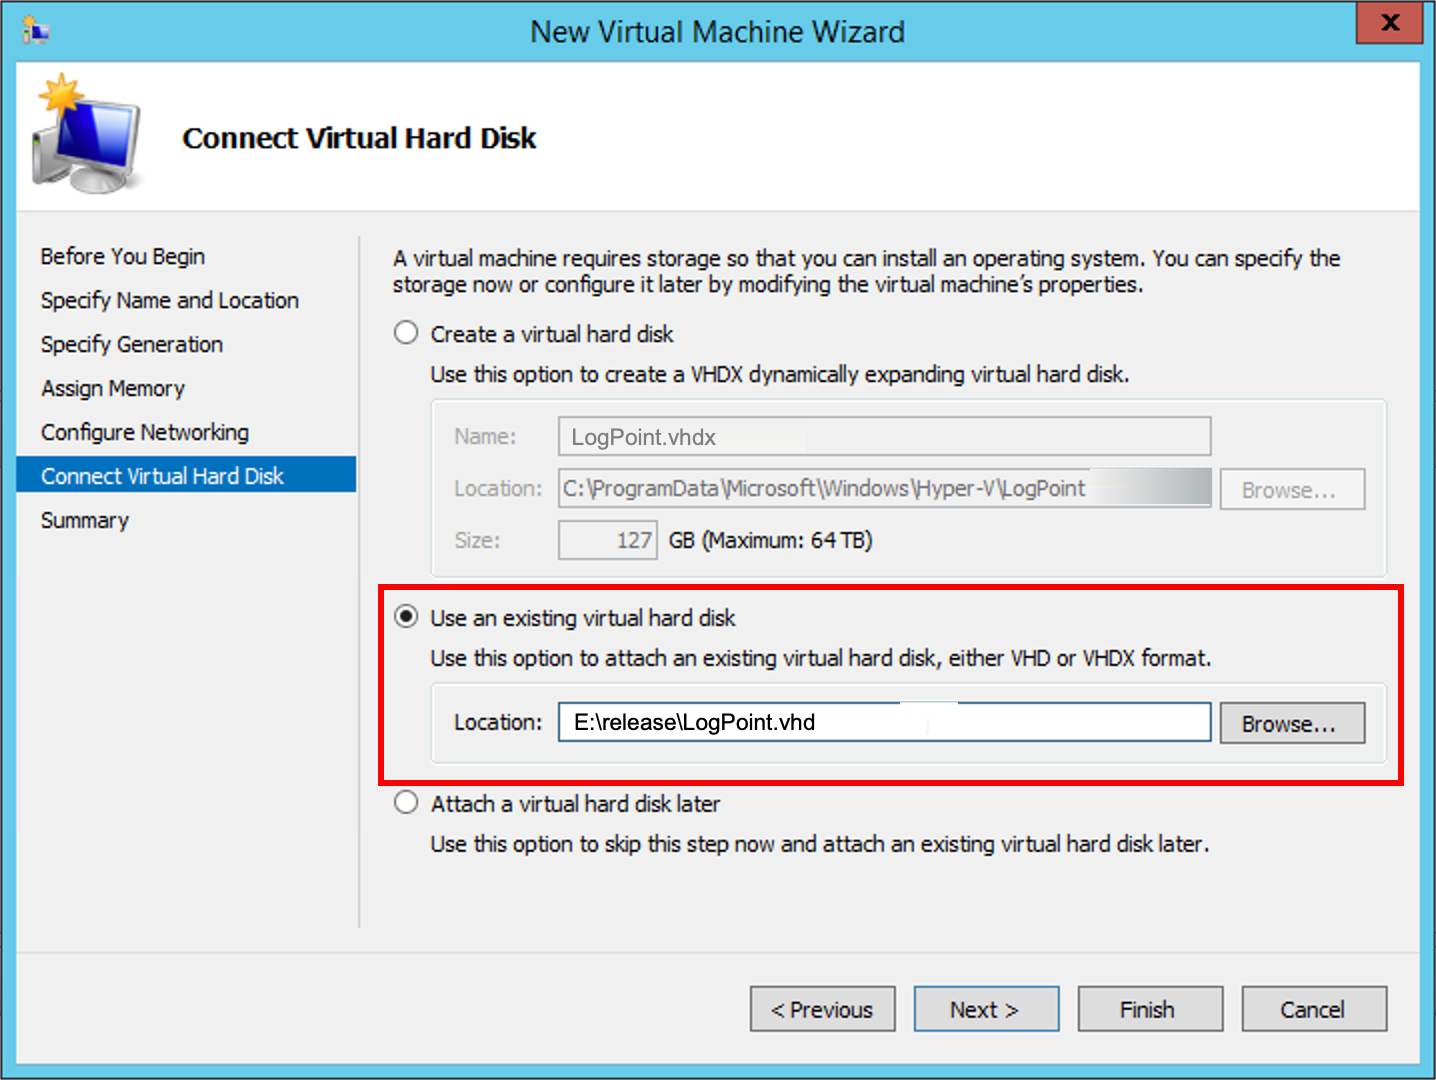Choose Attach a virtual hard disk later
This screenshot has height=1080, width=1436.
click(406, 803)
